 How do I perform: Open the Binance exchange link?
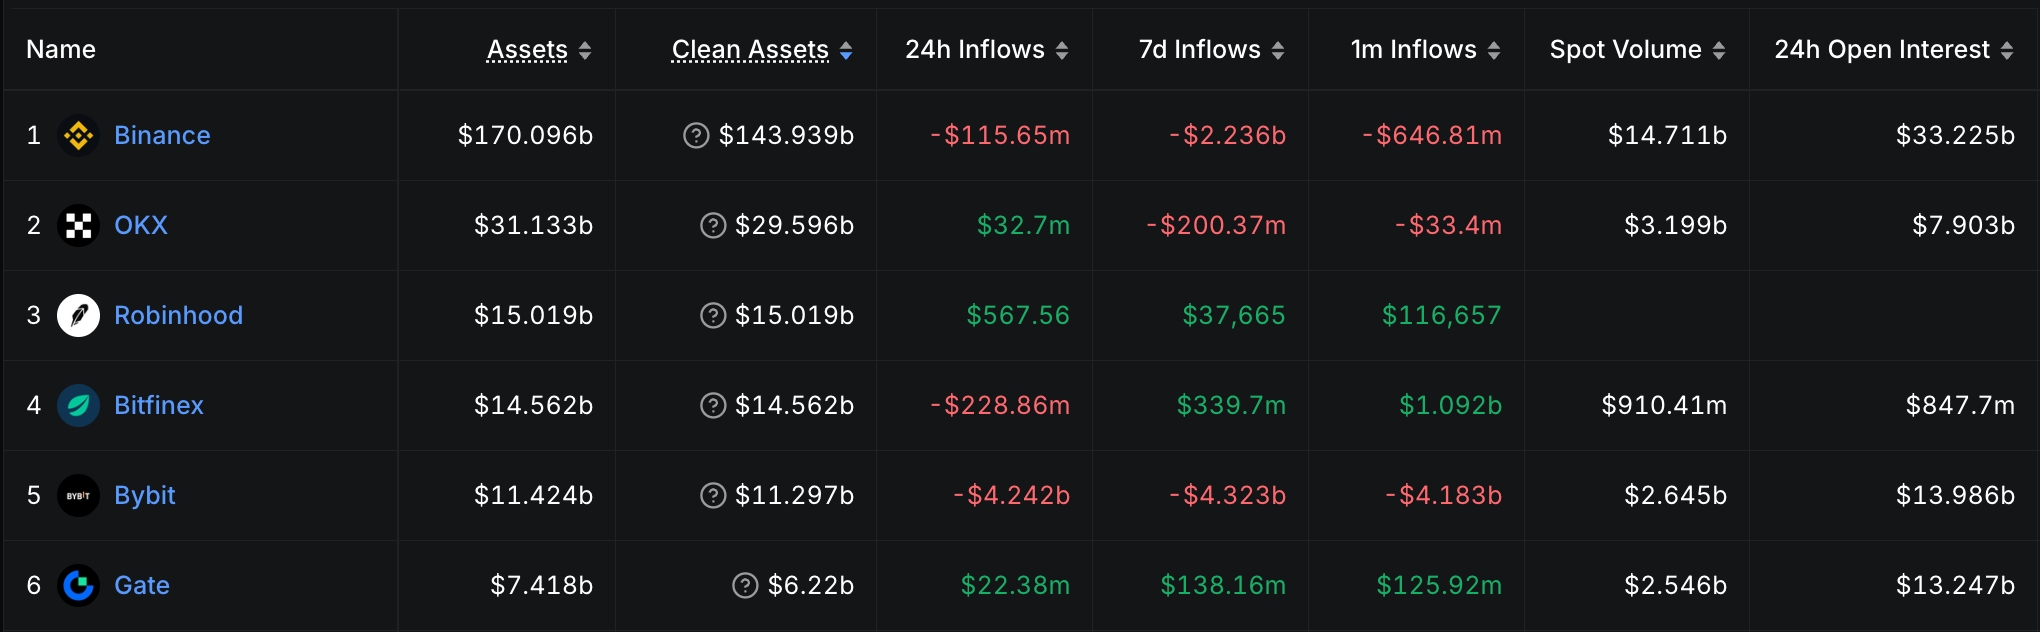pos(162,135)
